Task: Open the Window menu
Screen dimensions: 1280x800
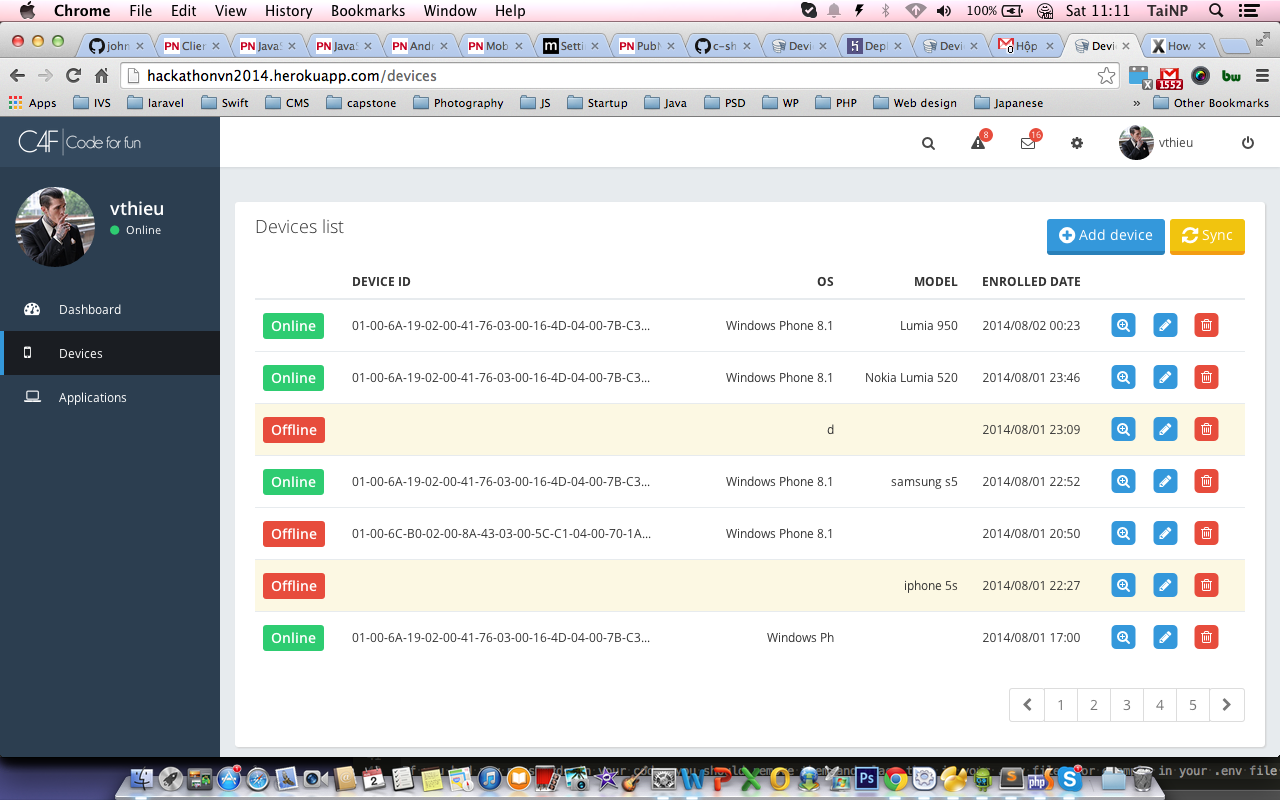Action: [450, 11]
